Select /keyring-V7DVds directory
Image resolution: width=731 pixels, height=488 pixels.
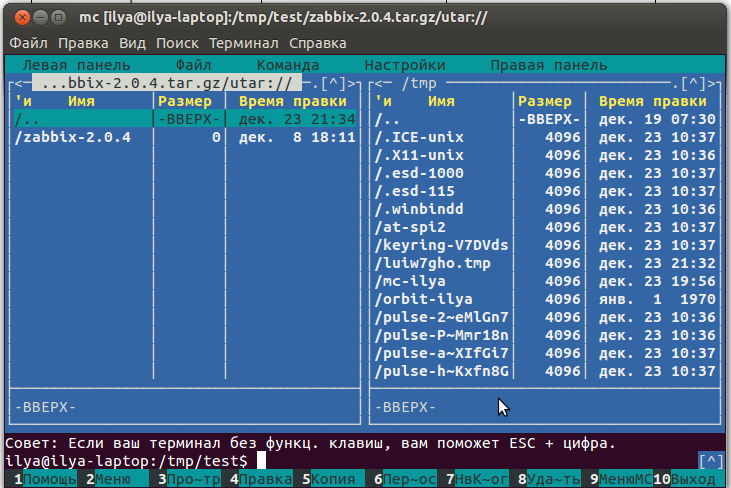[x=545, y=245]
